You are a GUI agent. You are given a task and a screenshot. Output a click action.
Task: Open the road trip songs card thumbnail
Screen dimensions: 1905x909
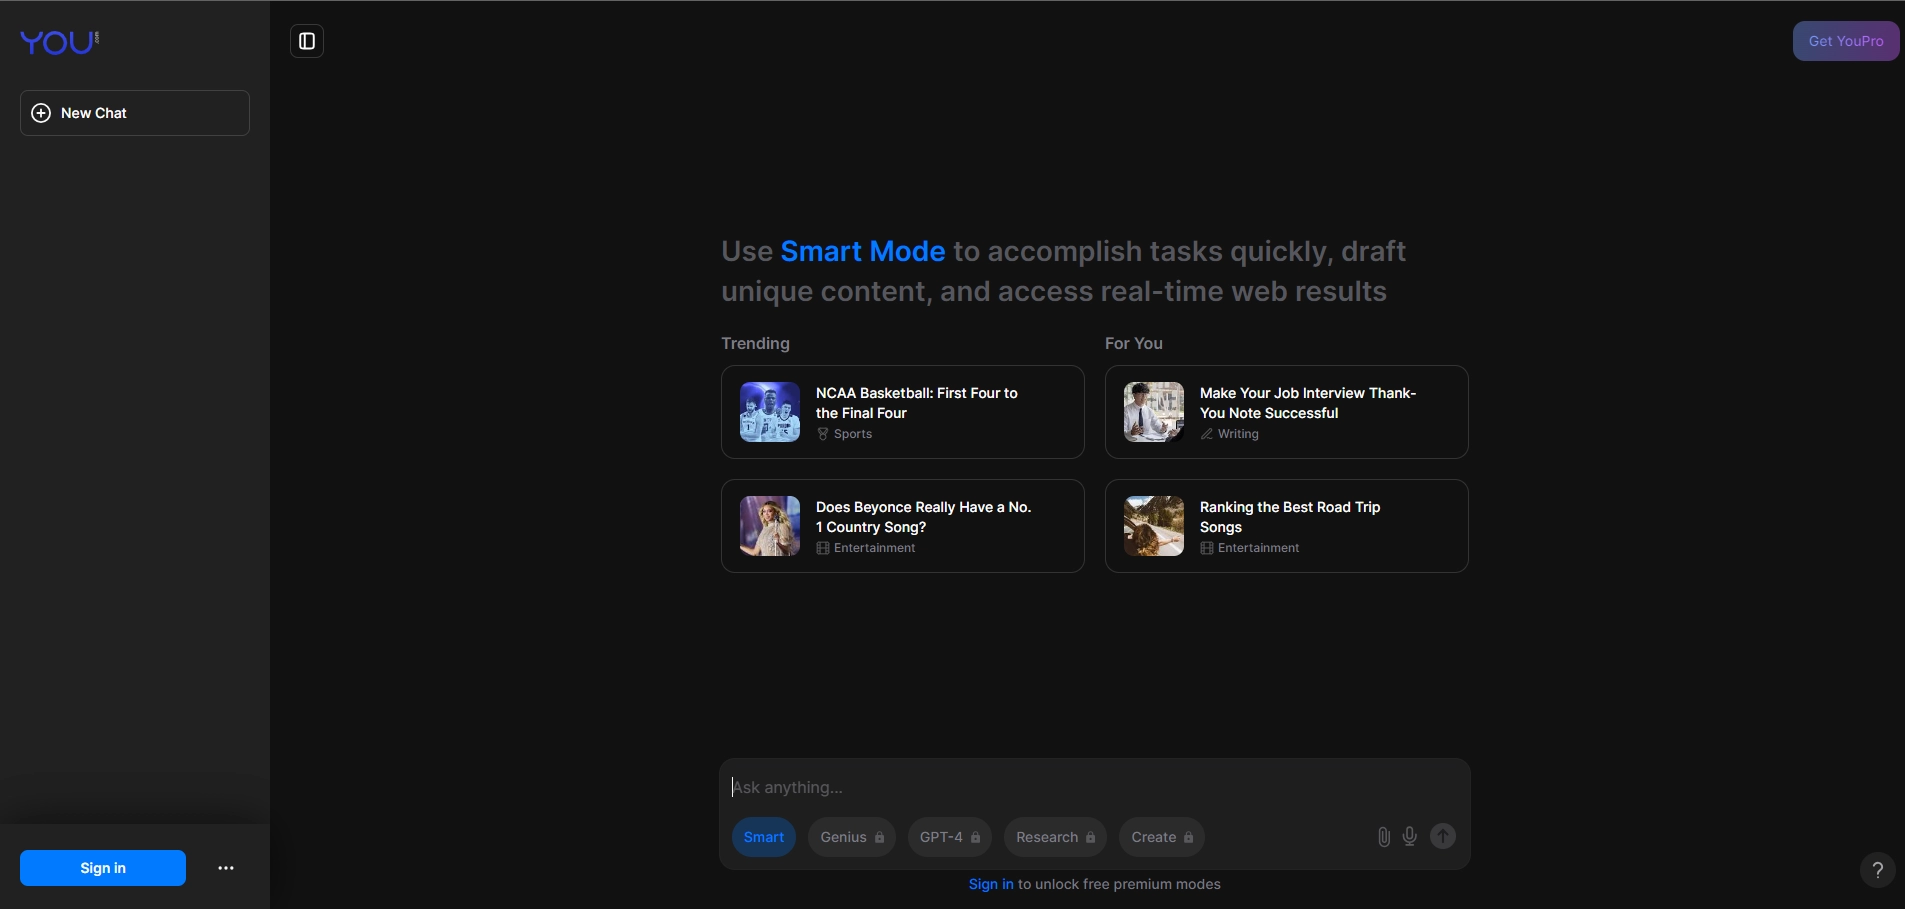pyautogui.click(x=1154, y=526)
